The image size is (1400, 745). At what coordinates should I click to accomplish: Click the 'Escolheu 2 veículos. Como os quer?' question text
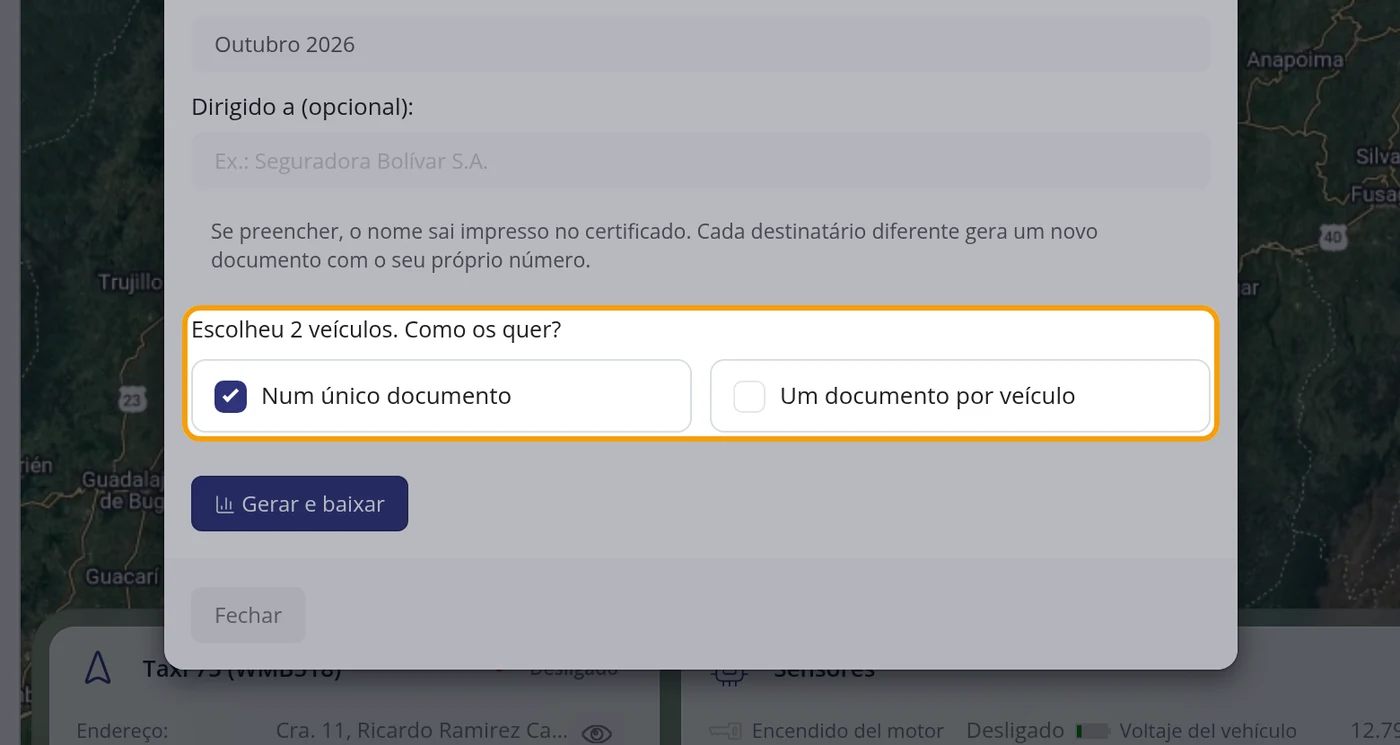click(x=376, y=330)
